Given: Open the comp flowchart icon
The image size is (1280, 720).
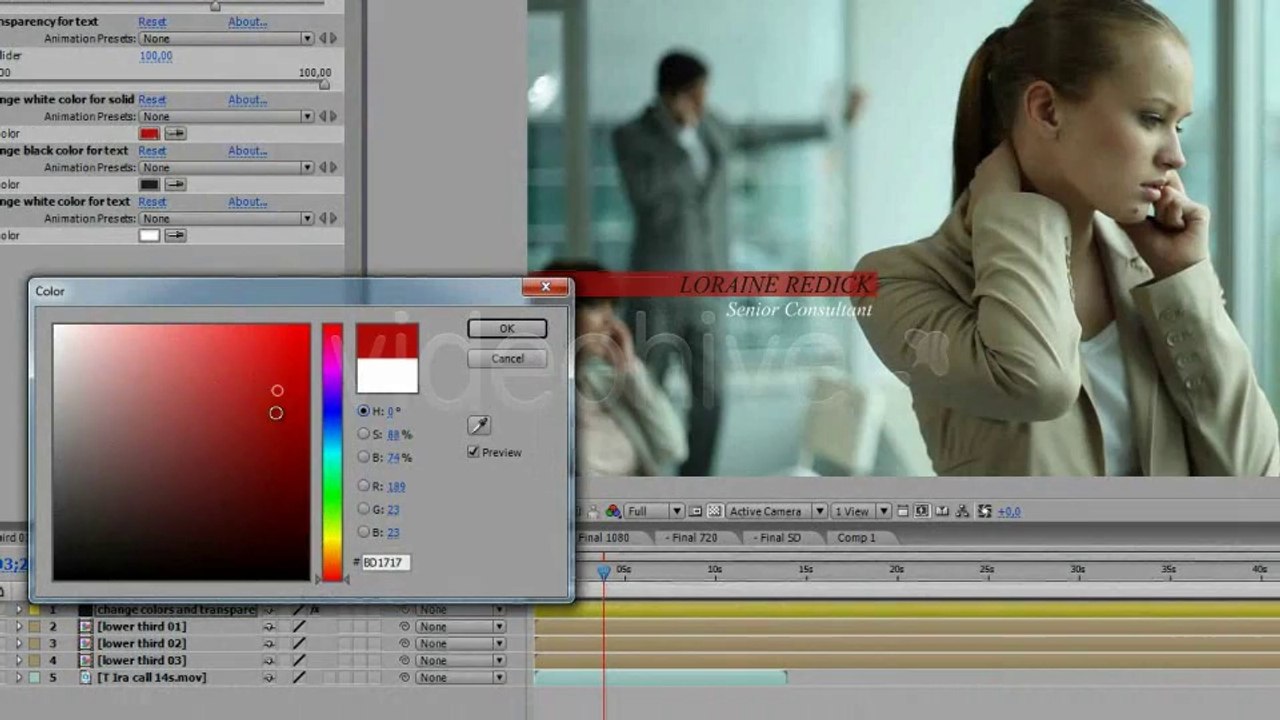Looking at the screenshot, I should point(962,511).
